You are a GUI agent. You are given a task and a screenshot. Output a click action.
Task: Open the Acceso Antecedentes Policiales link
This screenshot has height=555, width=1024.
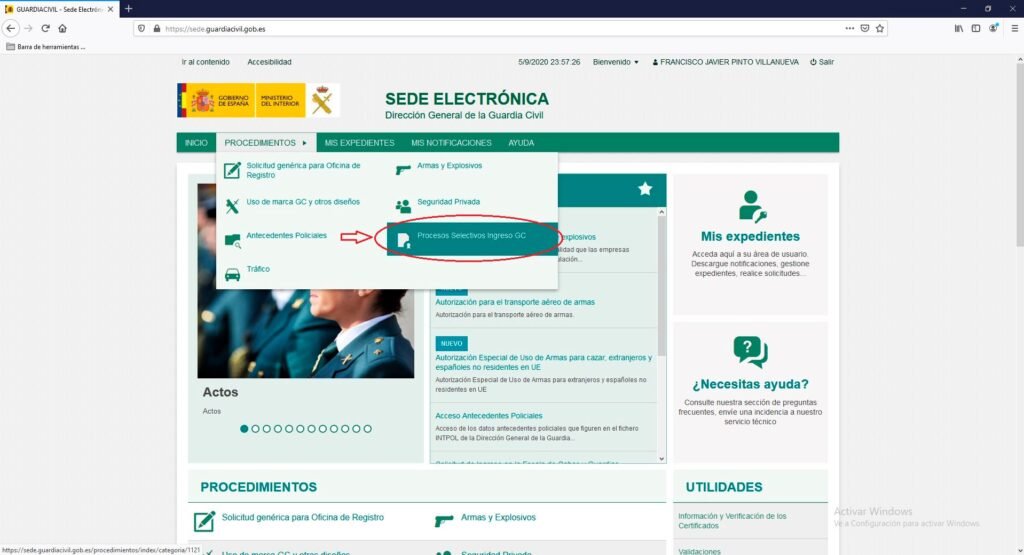click(488, 415)
